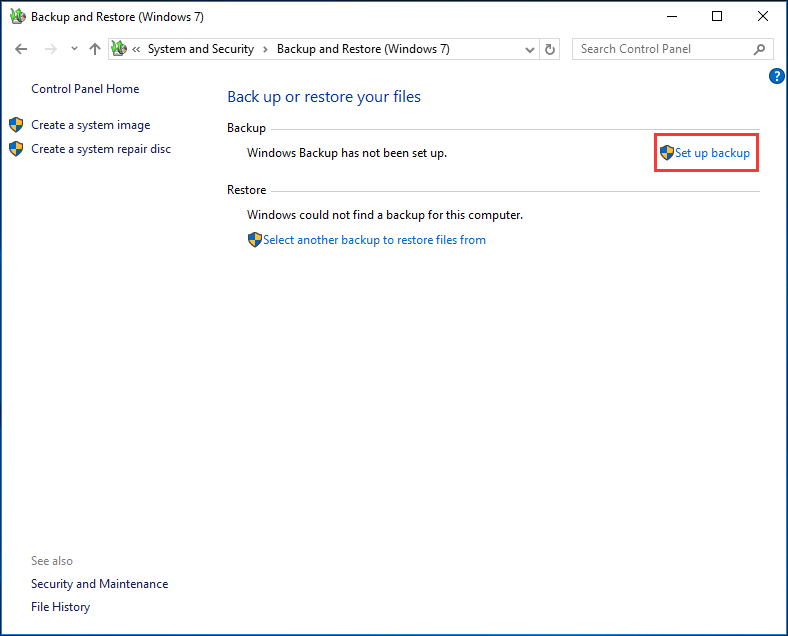Open Security and Maintenance under See also

pyautogui.click(x=100, y=584)
